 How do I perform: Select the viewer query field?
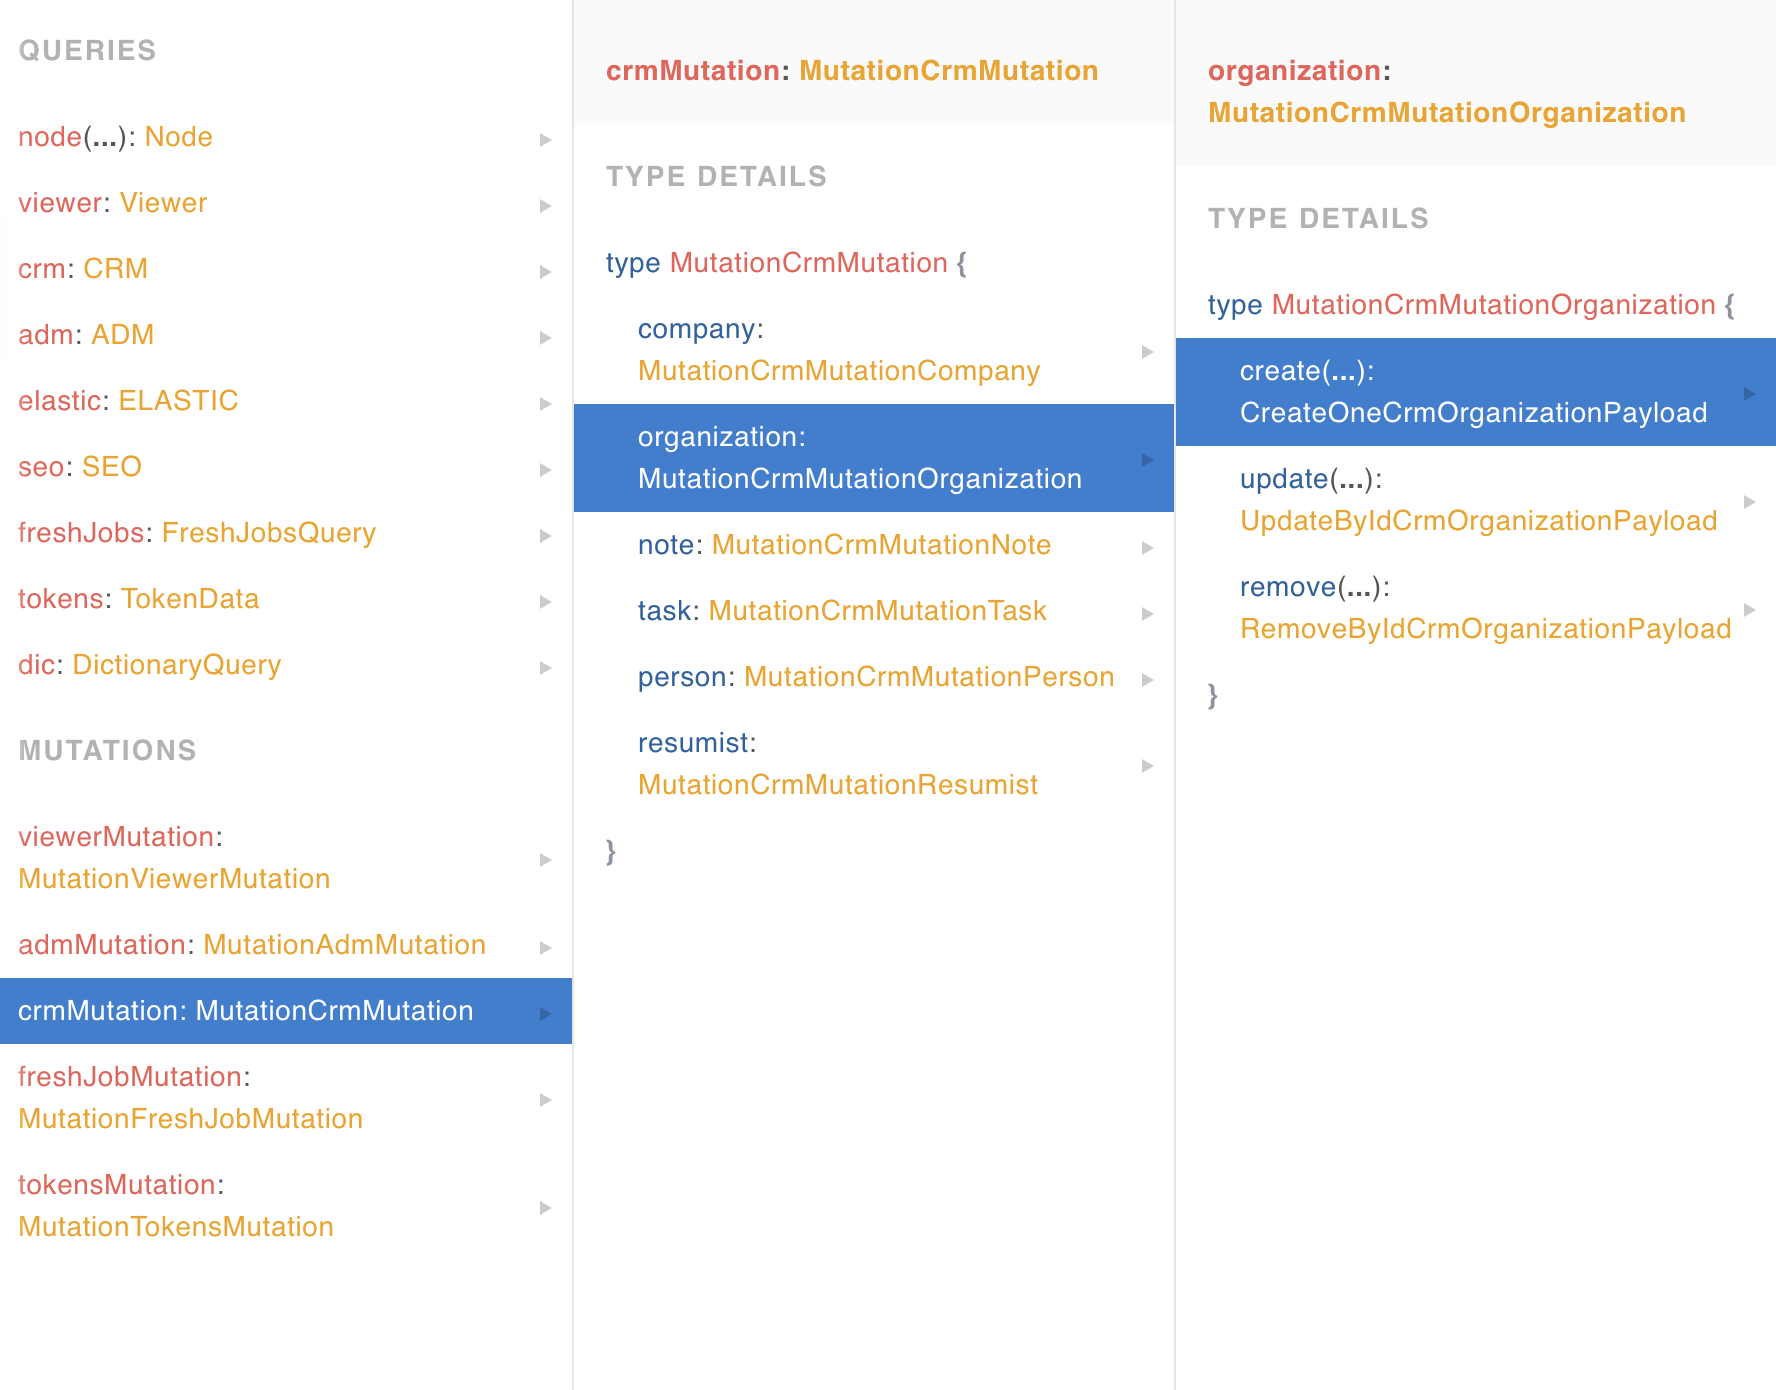click(x=60, y=203)
